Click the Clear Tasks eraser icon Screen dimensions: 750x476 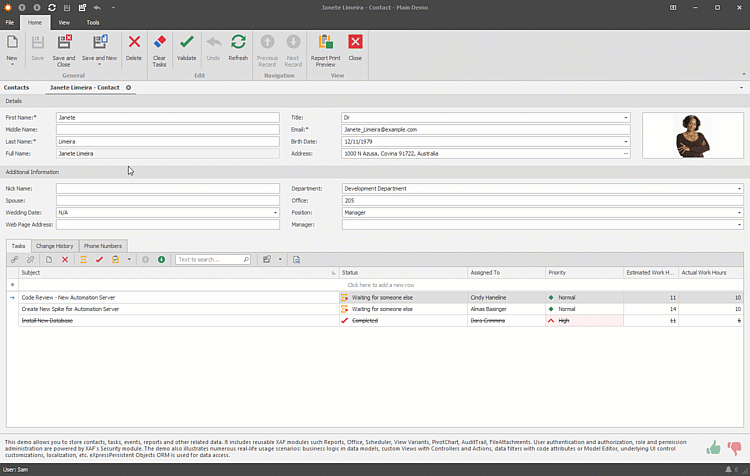160,43
